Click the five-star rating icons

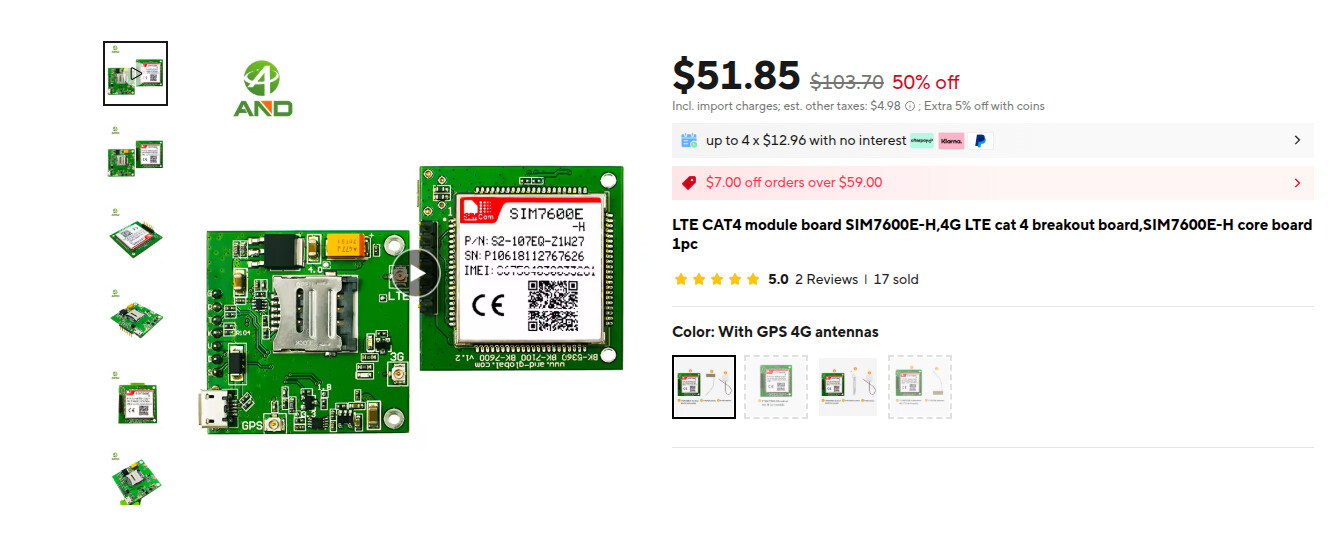716,280
